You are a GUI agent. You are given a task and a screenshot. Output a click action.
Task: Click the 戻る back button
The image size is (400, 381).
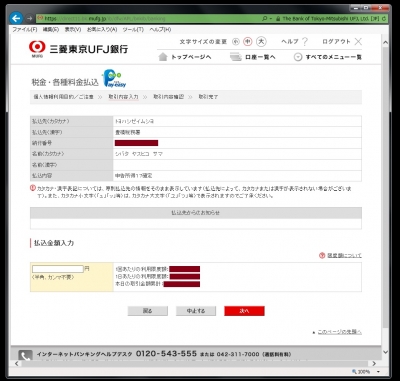(x=148, y=311)
